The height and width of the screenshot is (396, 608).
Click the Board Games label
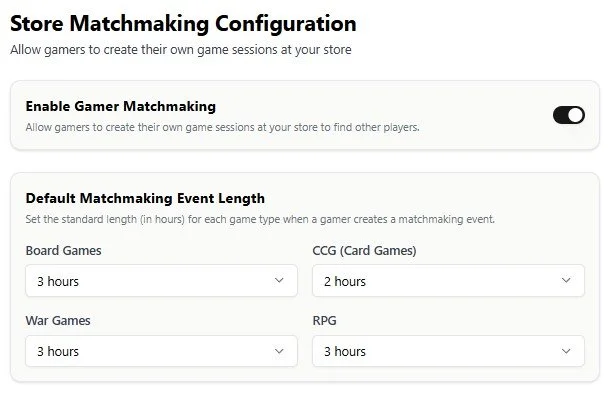coord(64,251)
